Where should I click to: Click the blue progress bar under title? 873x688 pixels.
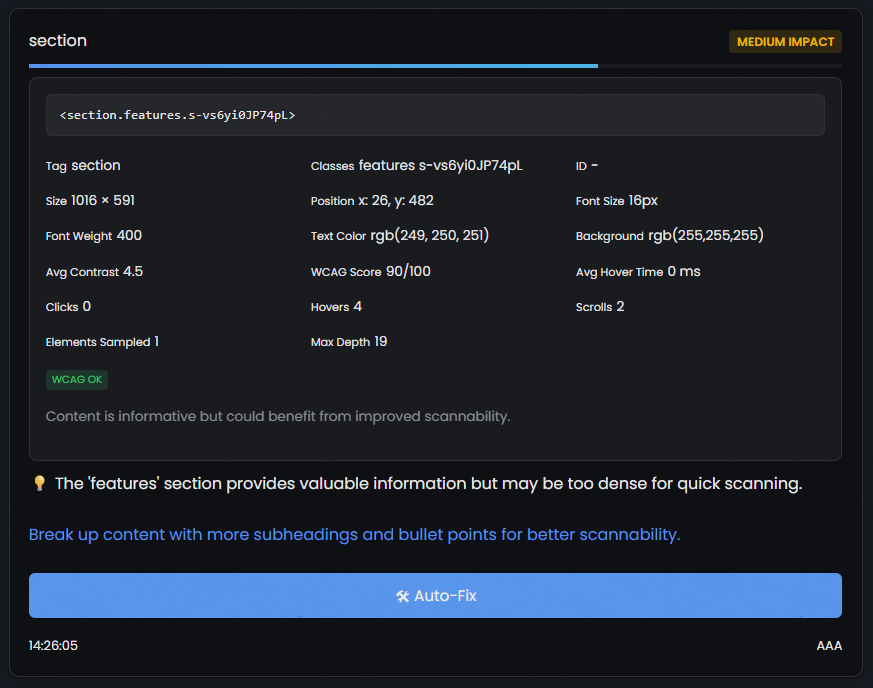click(x=313, y=66)
